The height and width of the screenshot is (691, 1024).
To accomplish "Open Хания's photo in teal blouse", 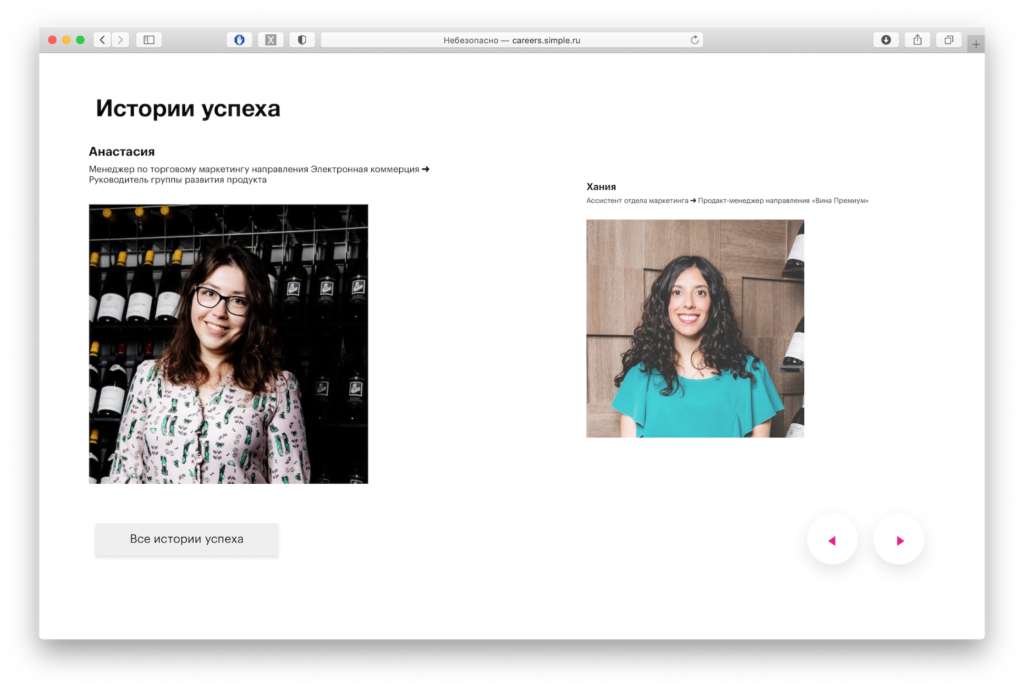I will [x=695, y=328].
